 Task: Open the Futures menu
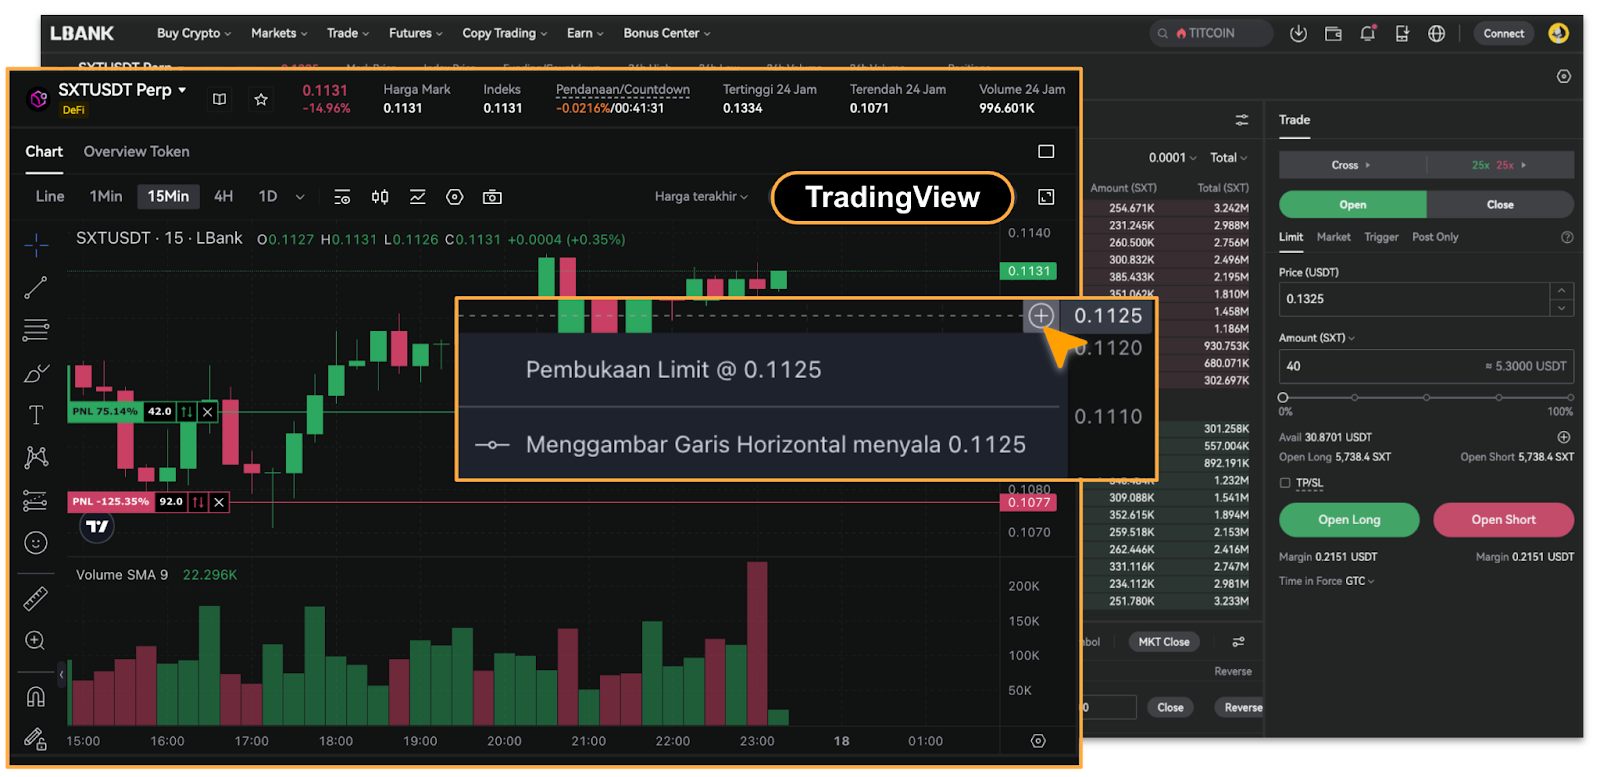[416, 33]
